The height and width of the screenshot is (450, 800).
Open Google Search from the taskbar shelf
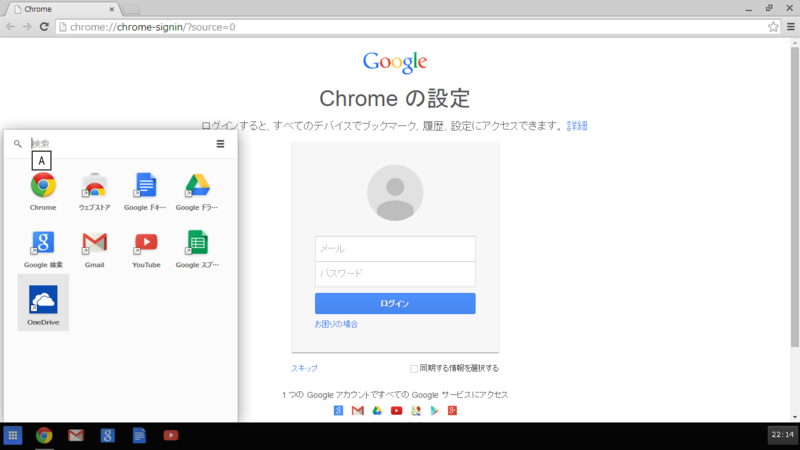click(x=107, y=435)
